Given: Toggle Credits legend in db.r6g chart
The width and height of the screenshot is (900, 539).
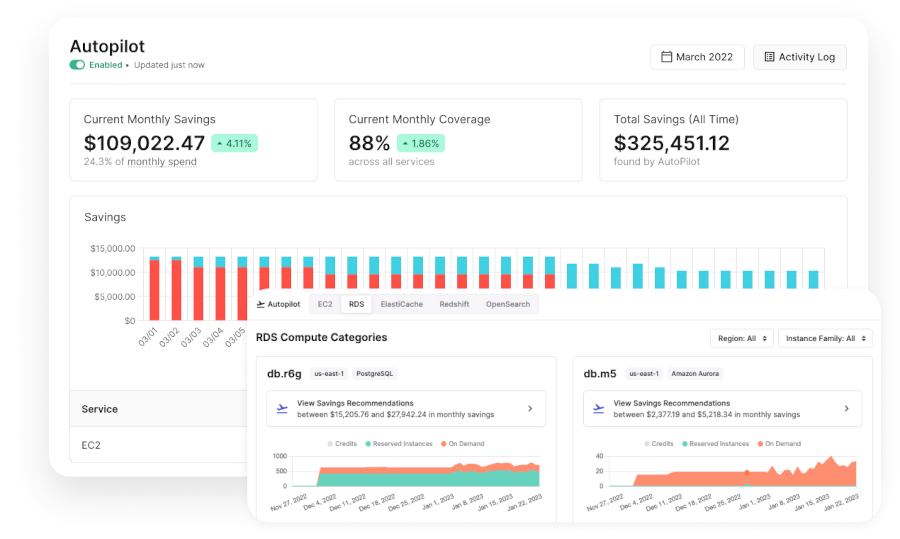Looking at the screenshot, I should 342,444.
